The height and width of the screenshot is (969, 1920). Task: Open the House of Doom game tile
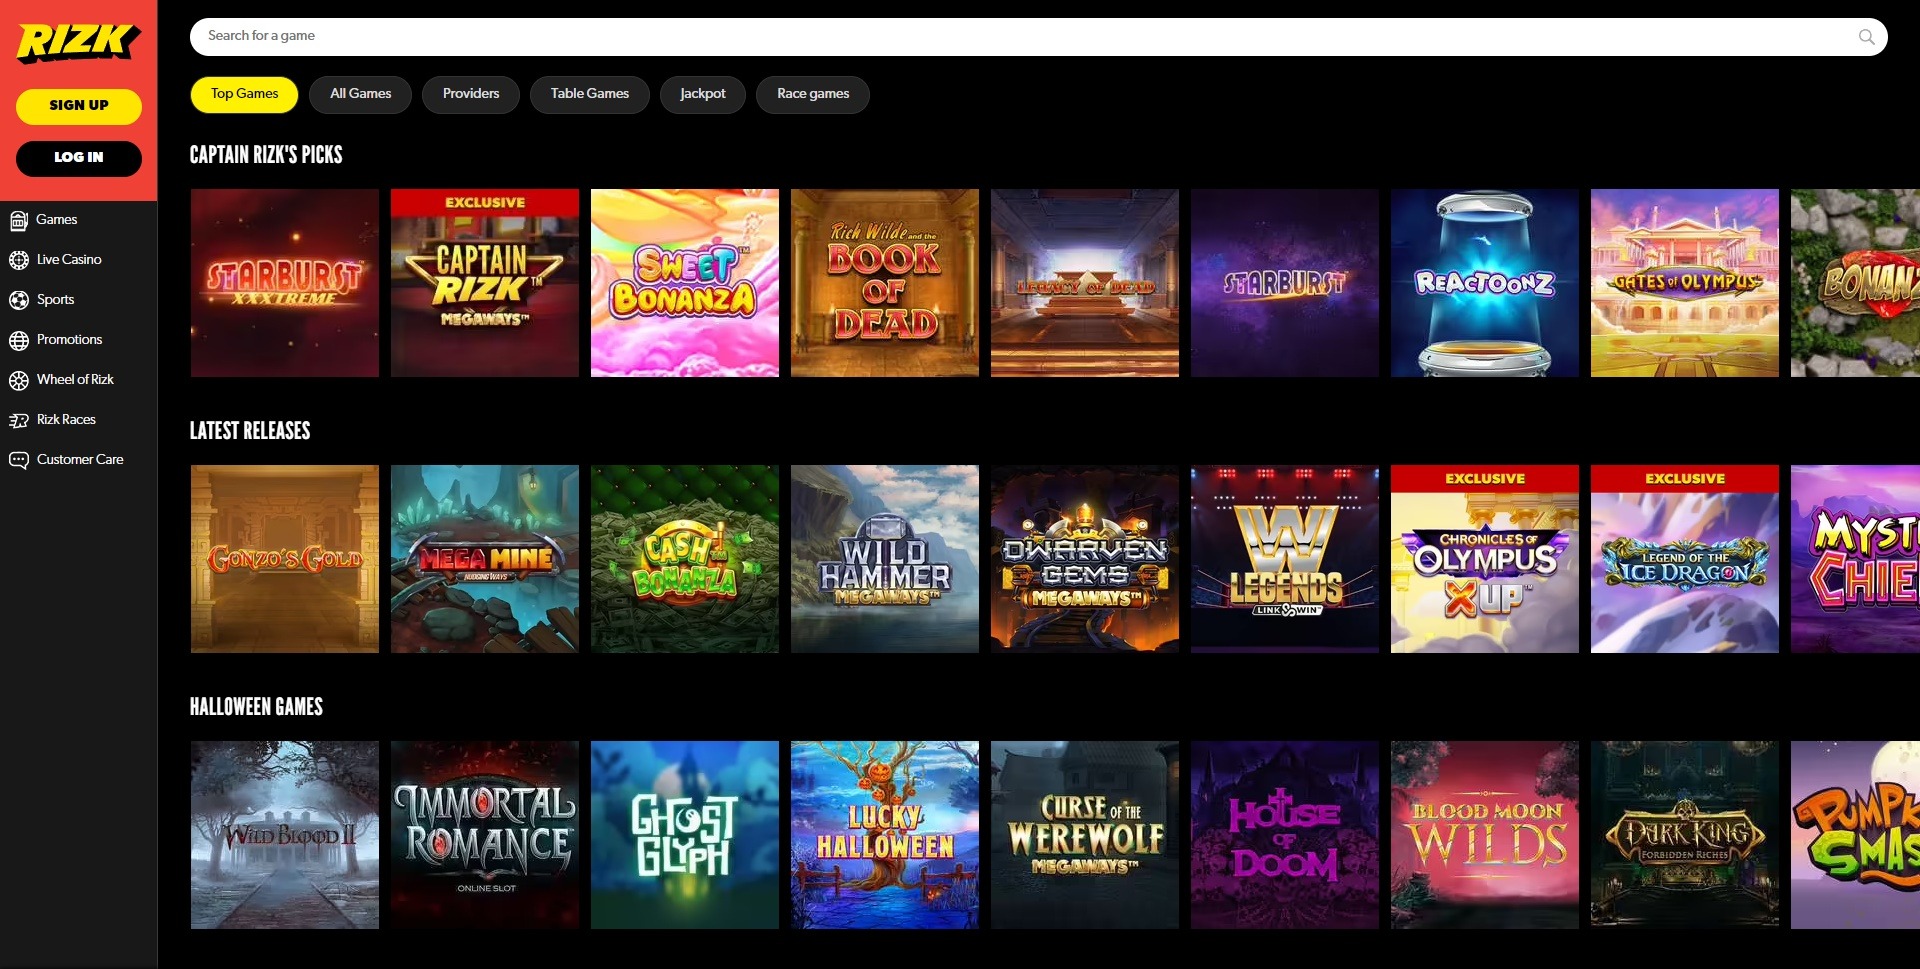[1285, 835]
